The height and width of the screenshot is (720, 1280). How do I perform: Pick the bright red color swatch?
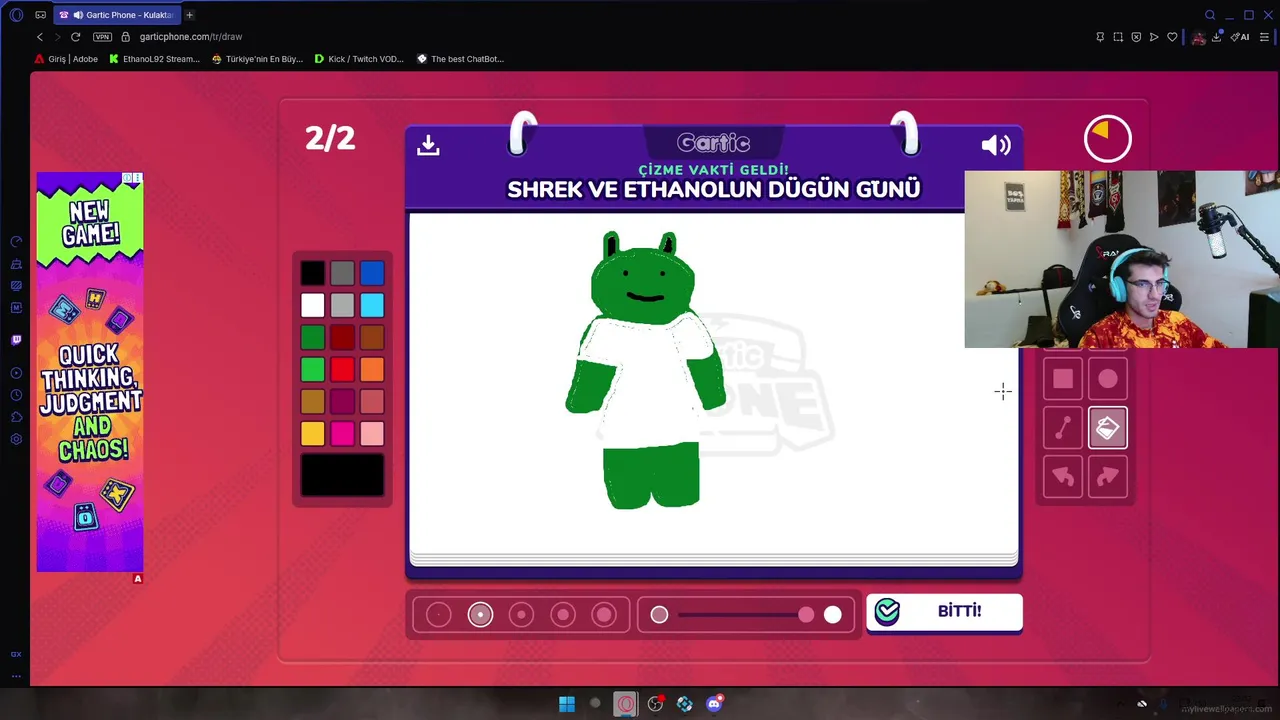coord(342,369)
